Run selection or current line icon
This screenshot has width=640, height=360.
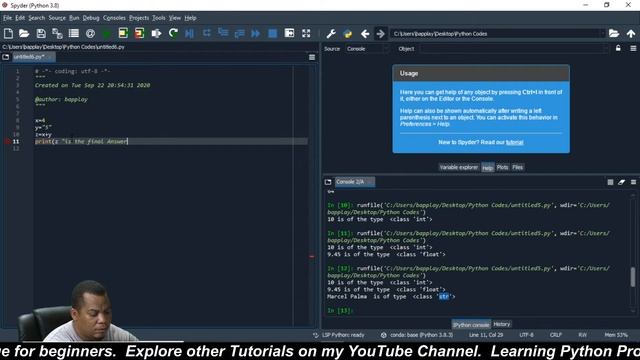coord(156,33)
